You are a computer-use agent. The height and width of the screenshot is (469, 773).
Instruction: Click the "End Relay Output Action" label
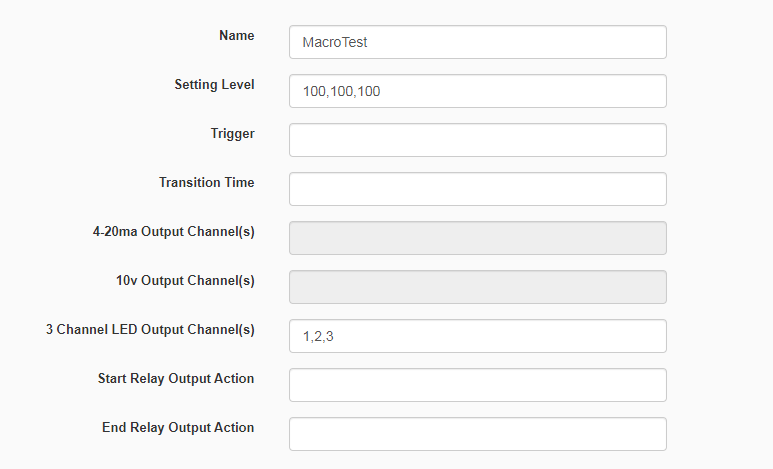[178, 427]
